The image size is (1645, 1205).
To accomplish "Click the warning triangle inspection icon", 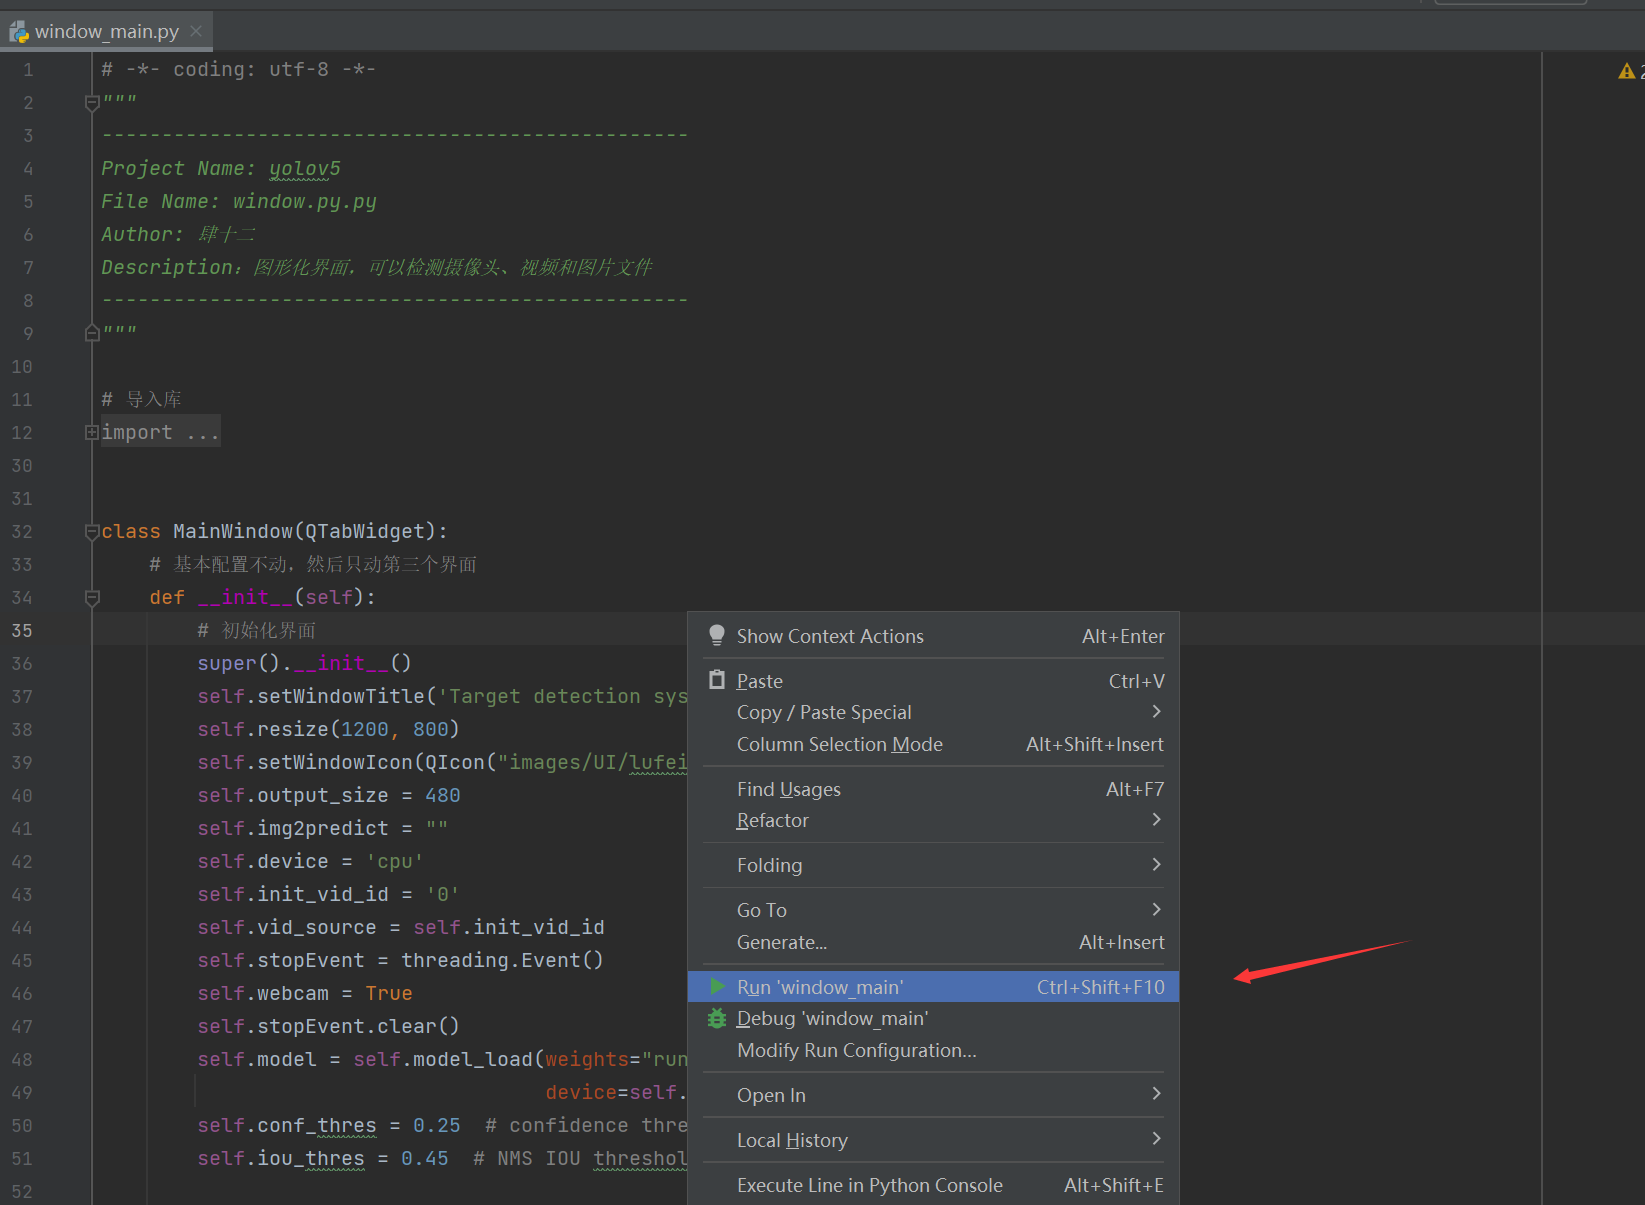I will pos(1626,71).
